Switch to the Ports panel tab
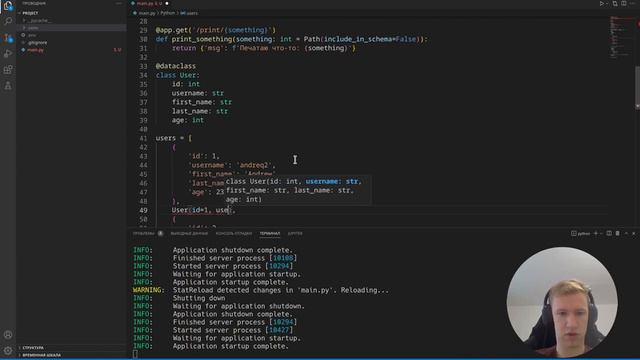Screen dimensions: 640x360 [x=295, y=233]
